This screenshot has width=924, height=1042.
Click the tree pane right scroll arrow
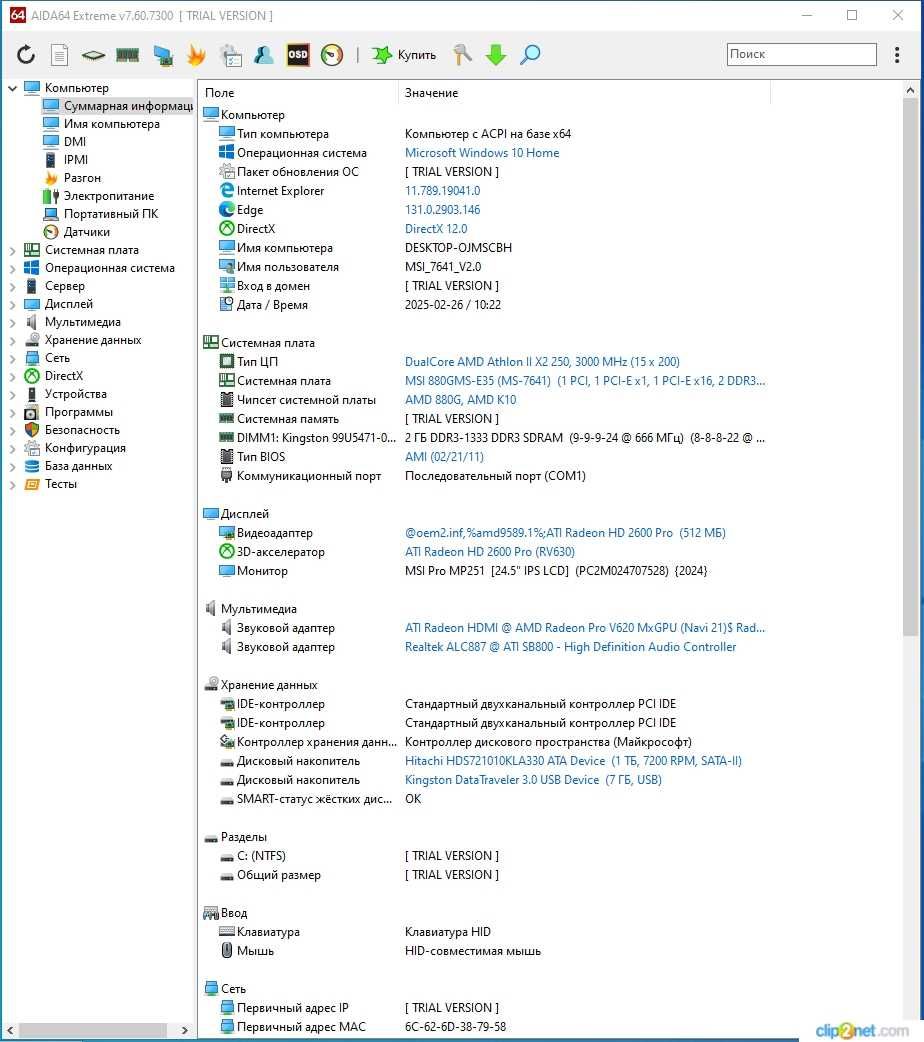(x=185, y=1030)
